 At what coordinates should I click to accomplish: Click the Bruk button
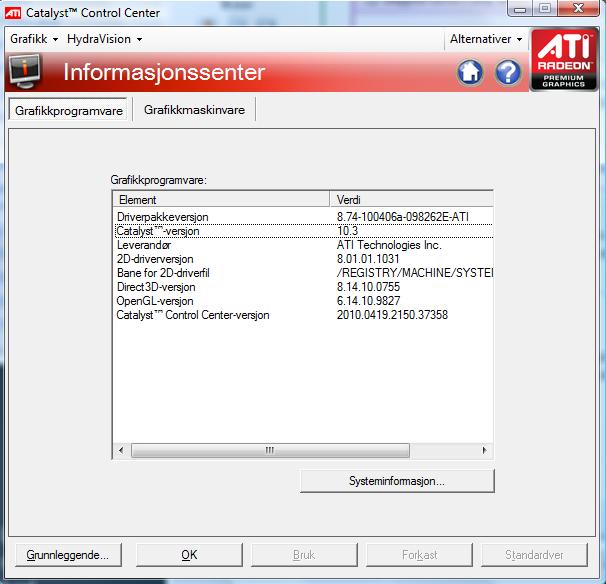pyautogui.click(x=304, y=555)
